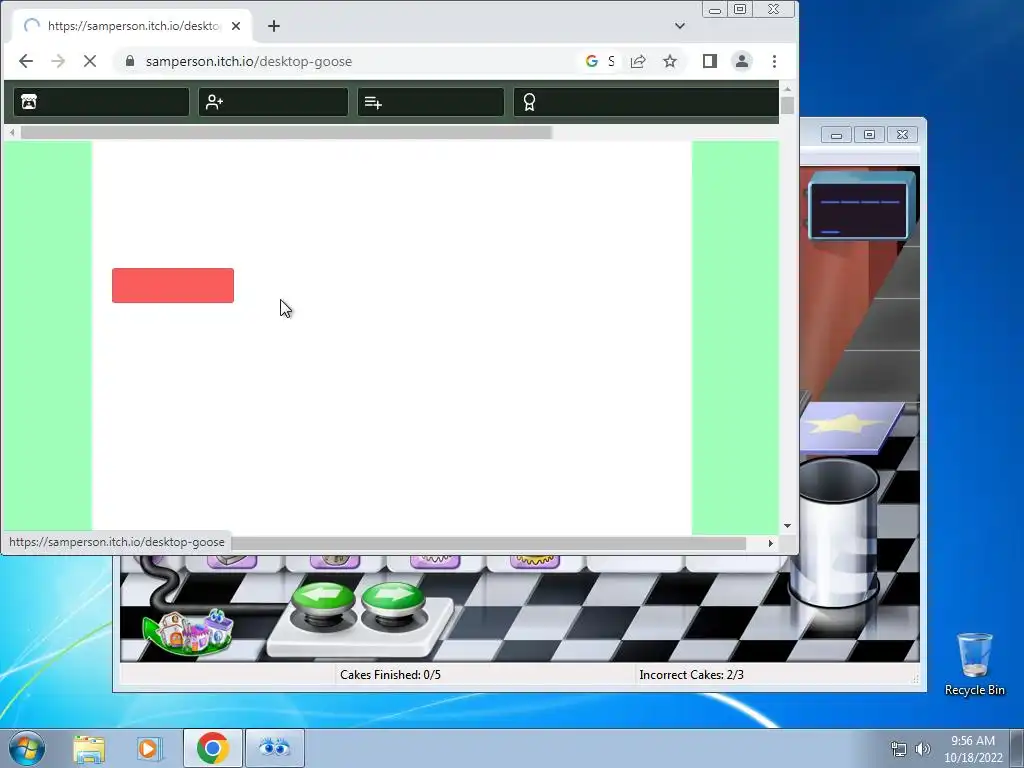
Task: Click the network tray icon
Action: [899, 749]
